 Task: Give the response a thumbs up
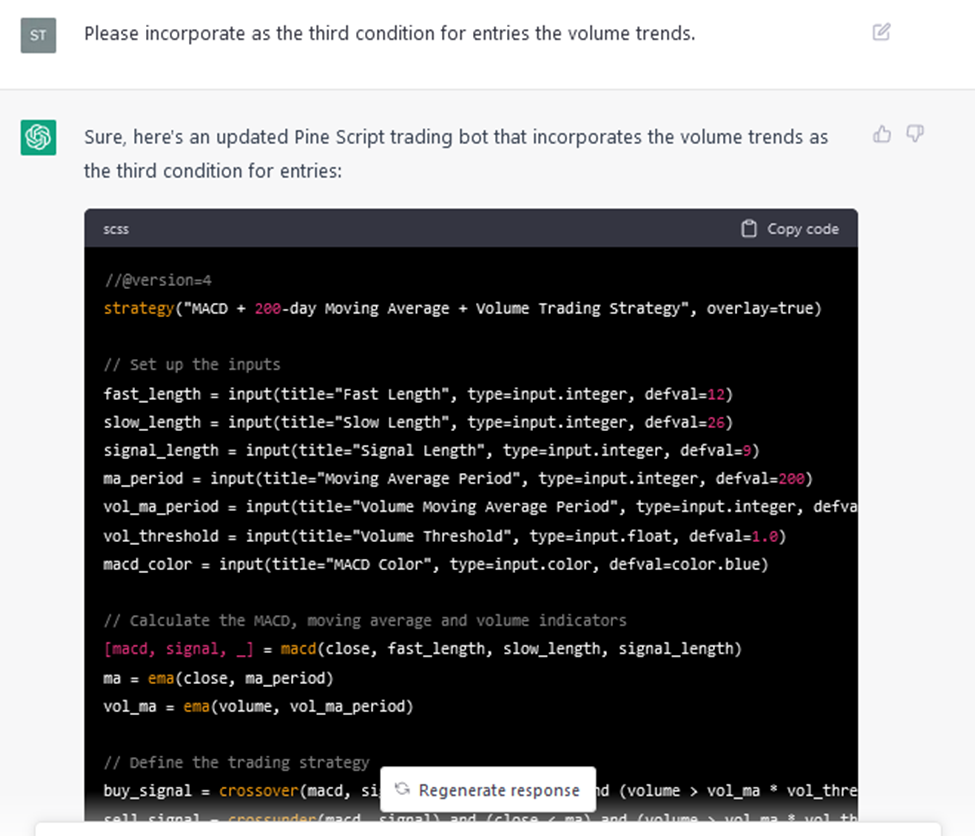[882, 134]
